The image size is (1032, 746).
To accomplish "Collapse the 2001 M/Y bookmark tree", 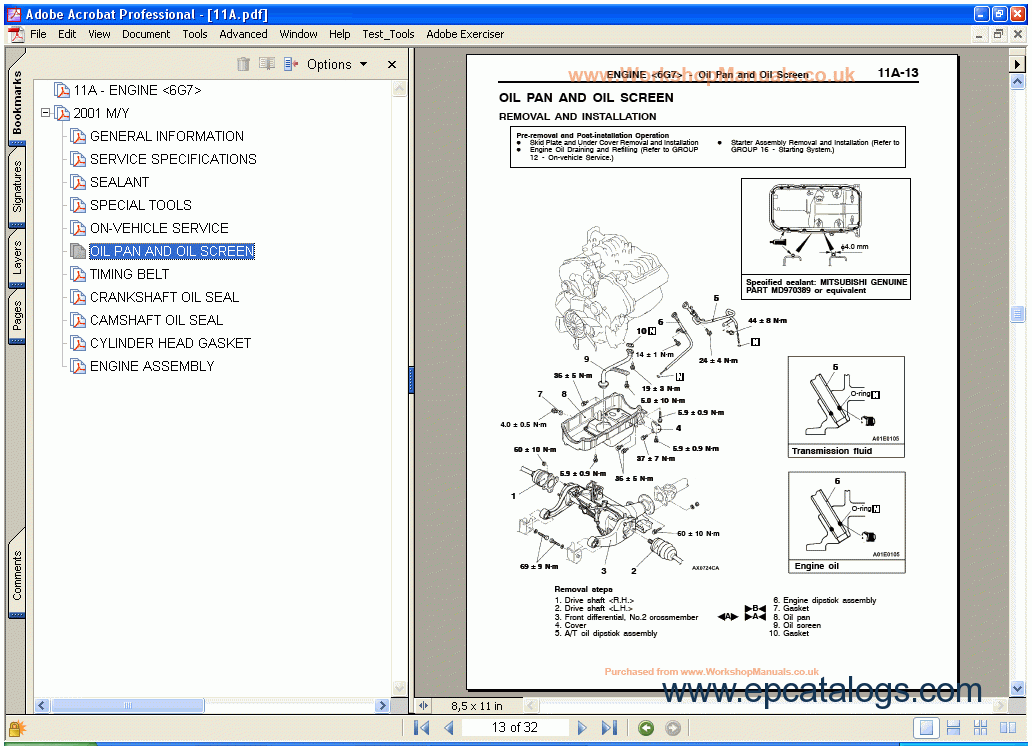I will click(45, 113).
